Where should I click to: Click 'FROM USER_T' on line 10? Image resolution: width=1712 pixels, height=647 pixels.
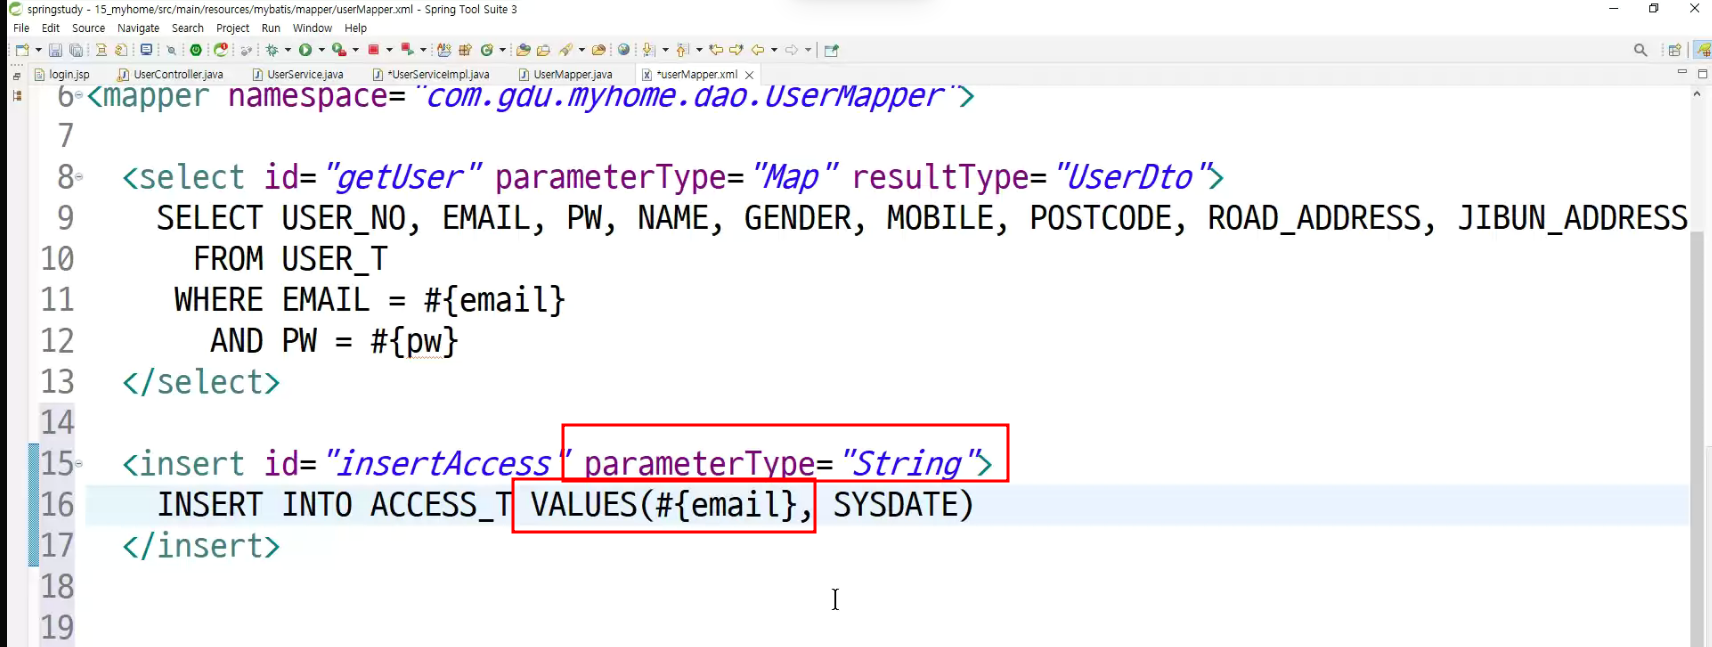(290, 259)
